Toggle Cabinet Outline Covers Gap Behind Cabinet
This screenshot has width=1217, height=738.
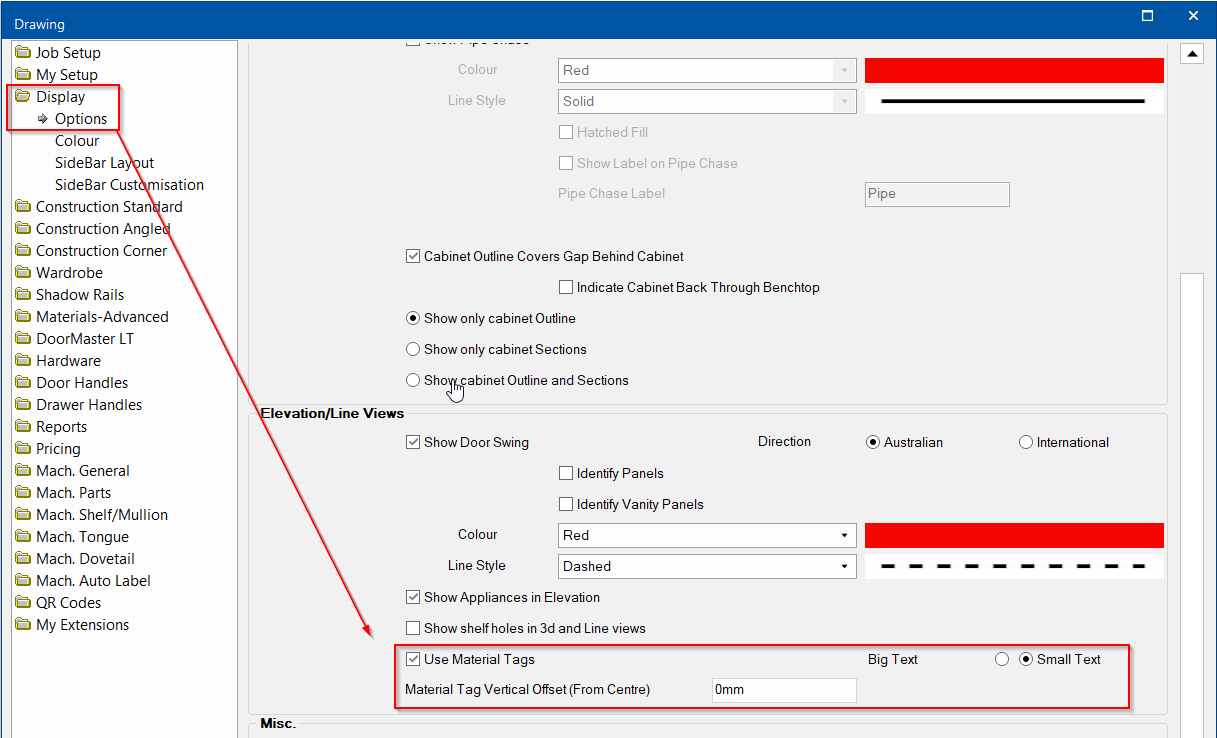(413, 256)
